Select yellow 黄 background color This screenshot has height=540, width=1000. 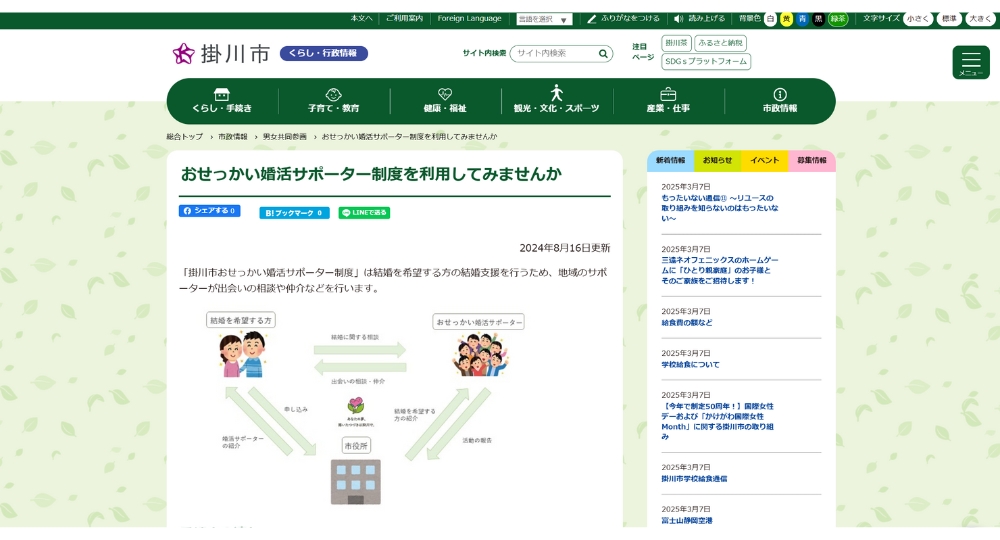786,19
